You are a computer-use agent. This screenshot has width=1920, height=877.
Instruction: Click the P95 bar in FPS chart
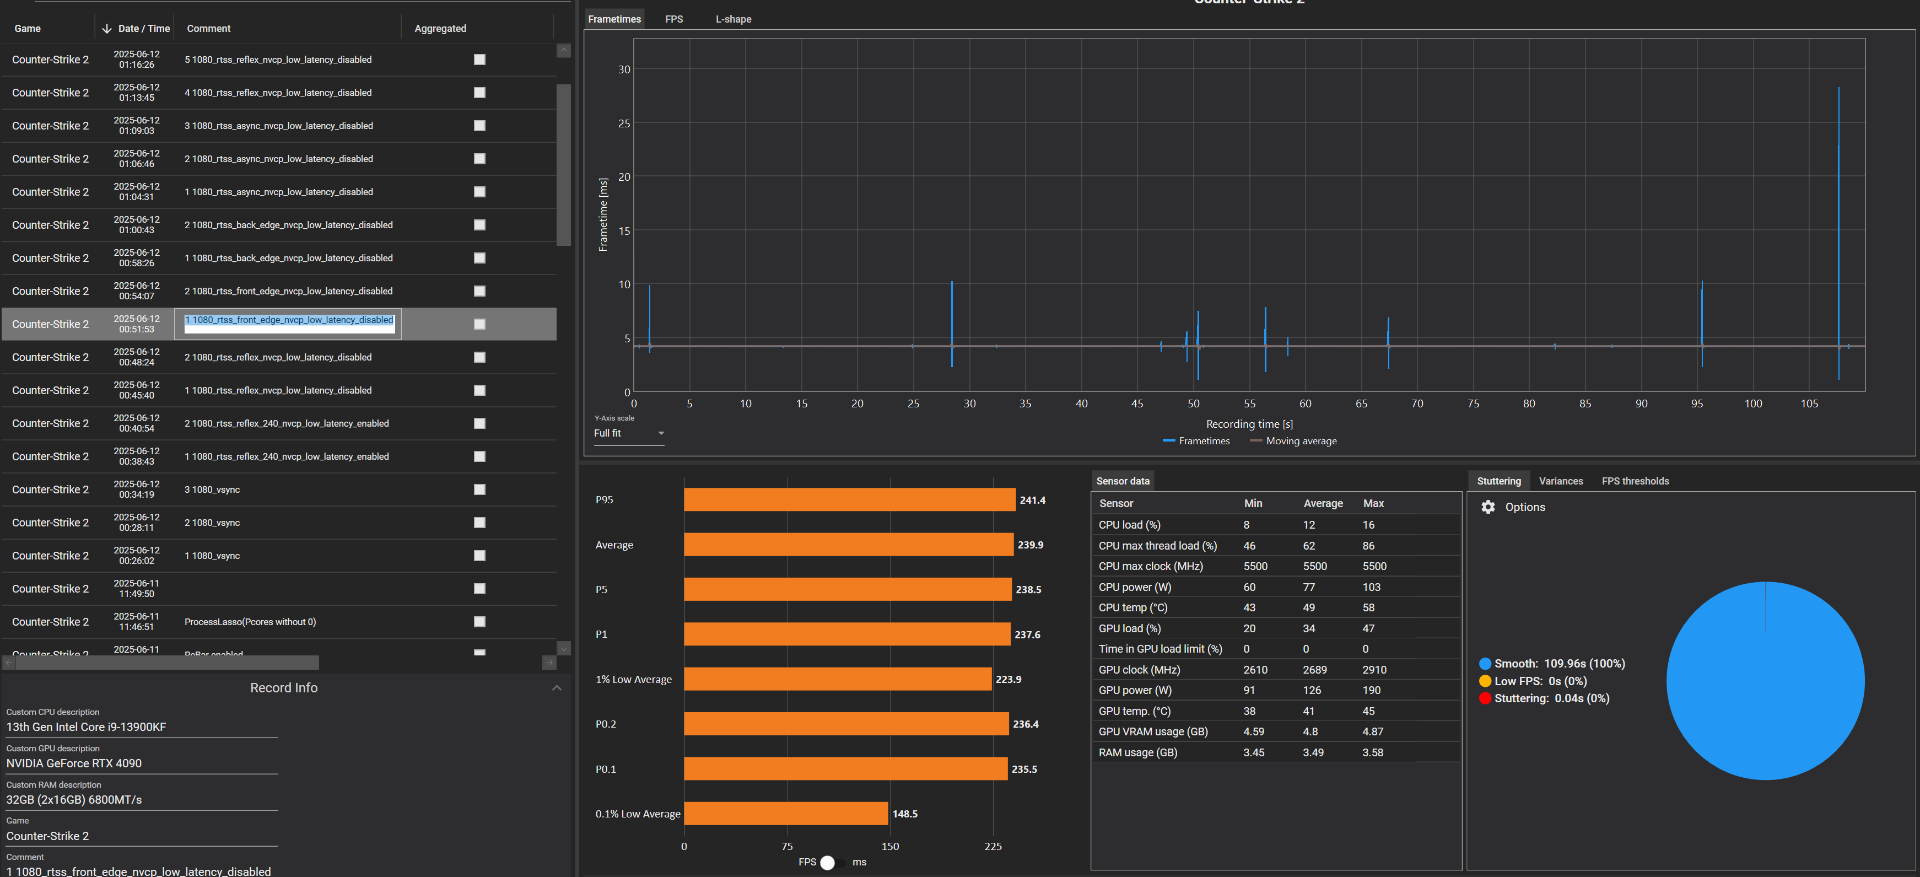pos(849,500)
